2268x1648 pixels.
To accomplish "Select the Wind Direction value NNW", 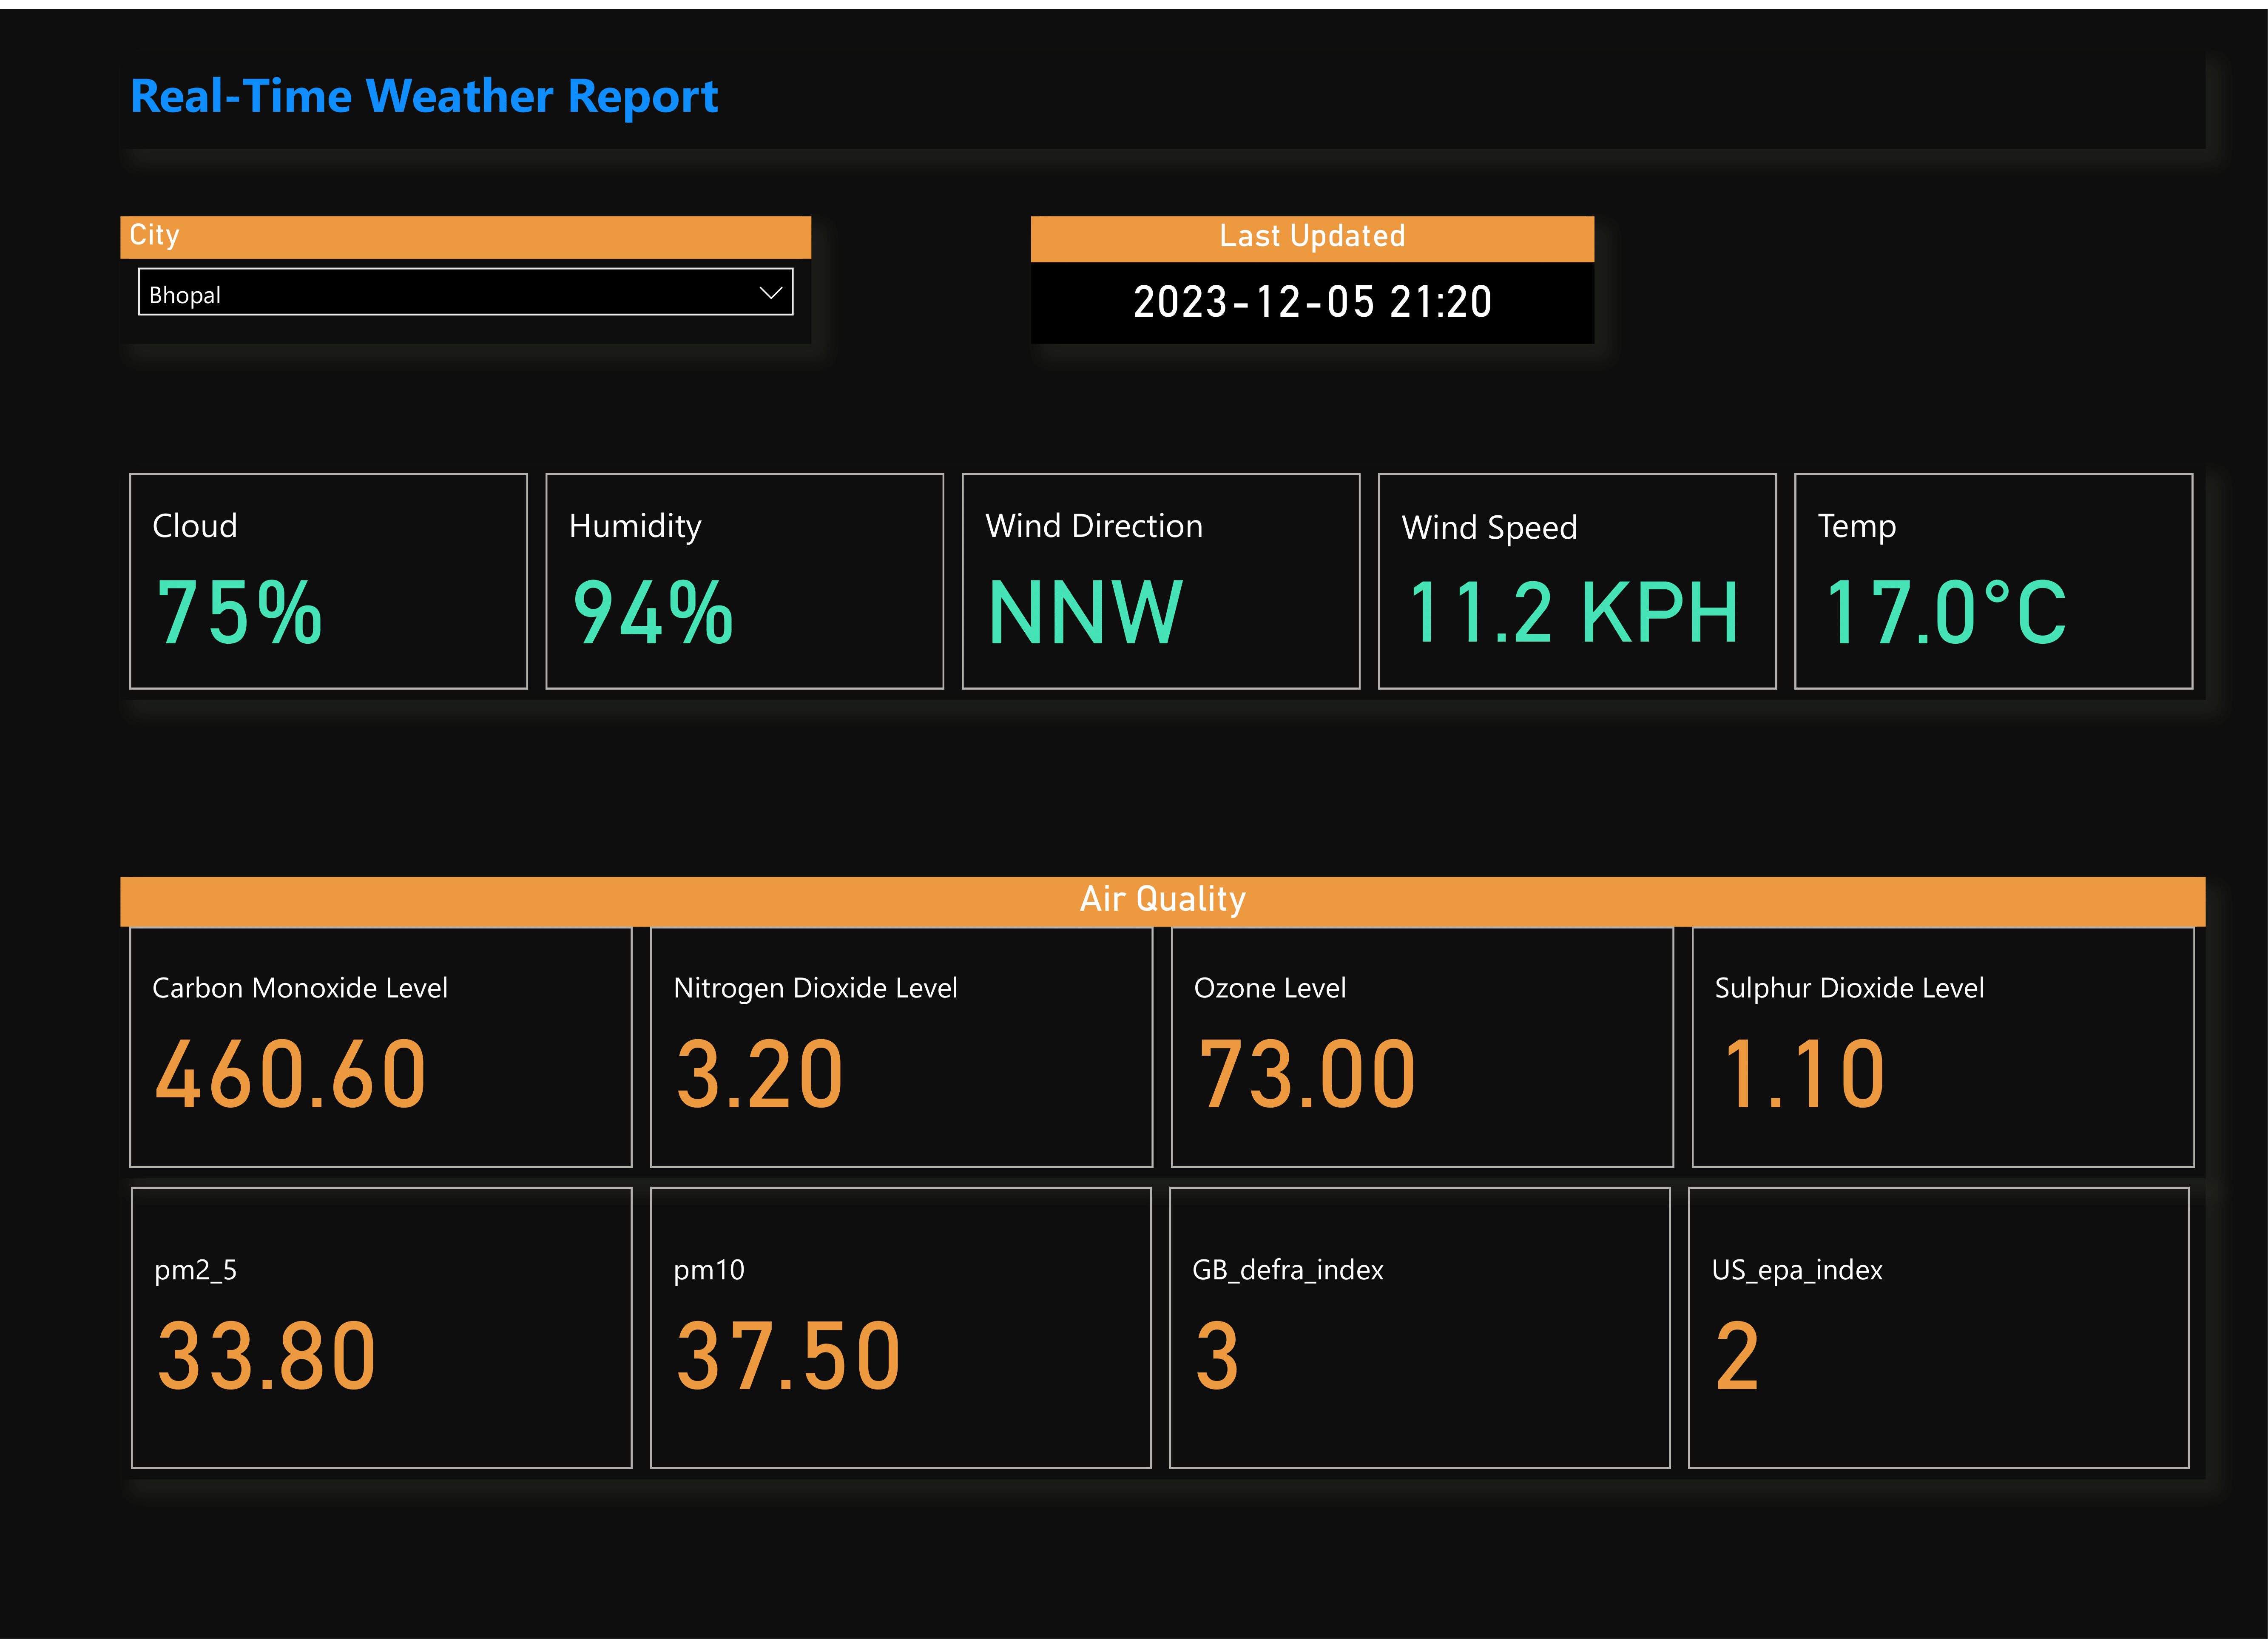I will click(x=1086, y=612).
